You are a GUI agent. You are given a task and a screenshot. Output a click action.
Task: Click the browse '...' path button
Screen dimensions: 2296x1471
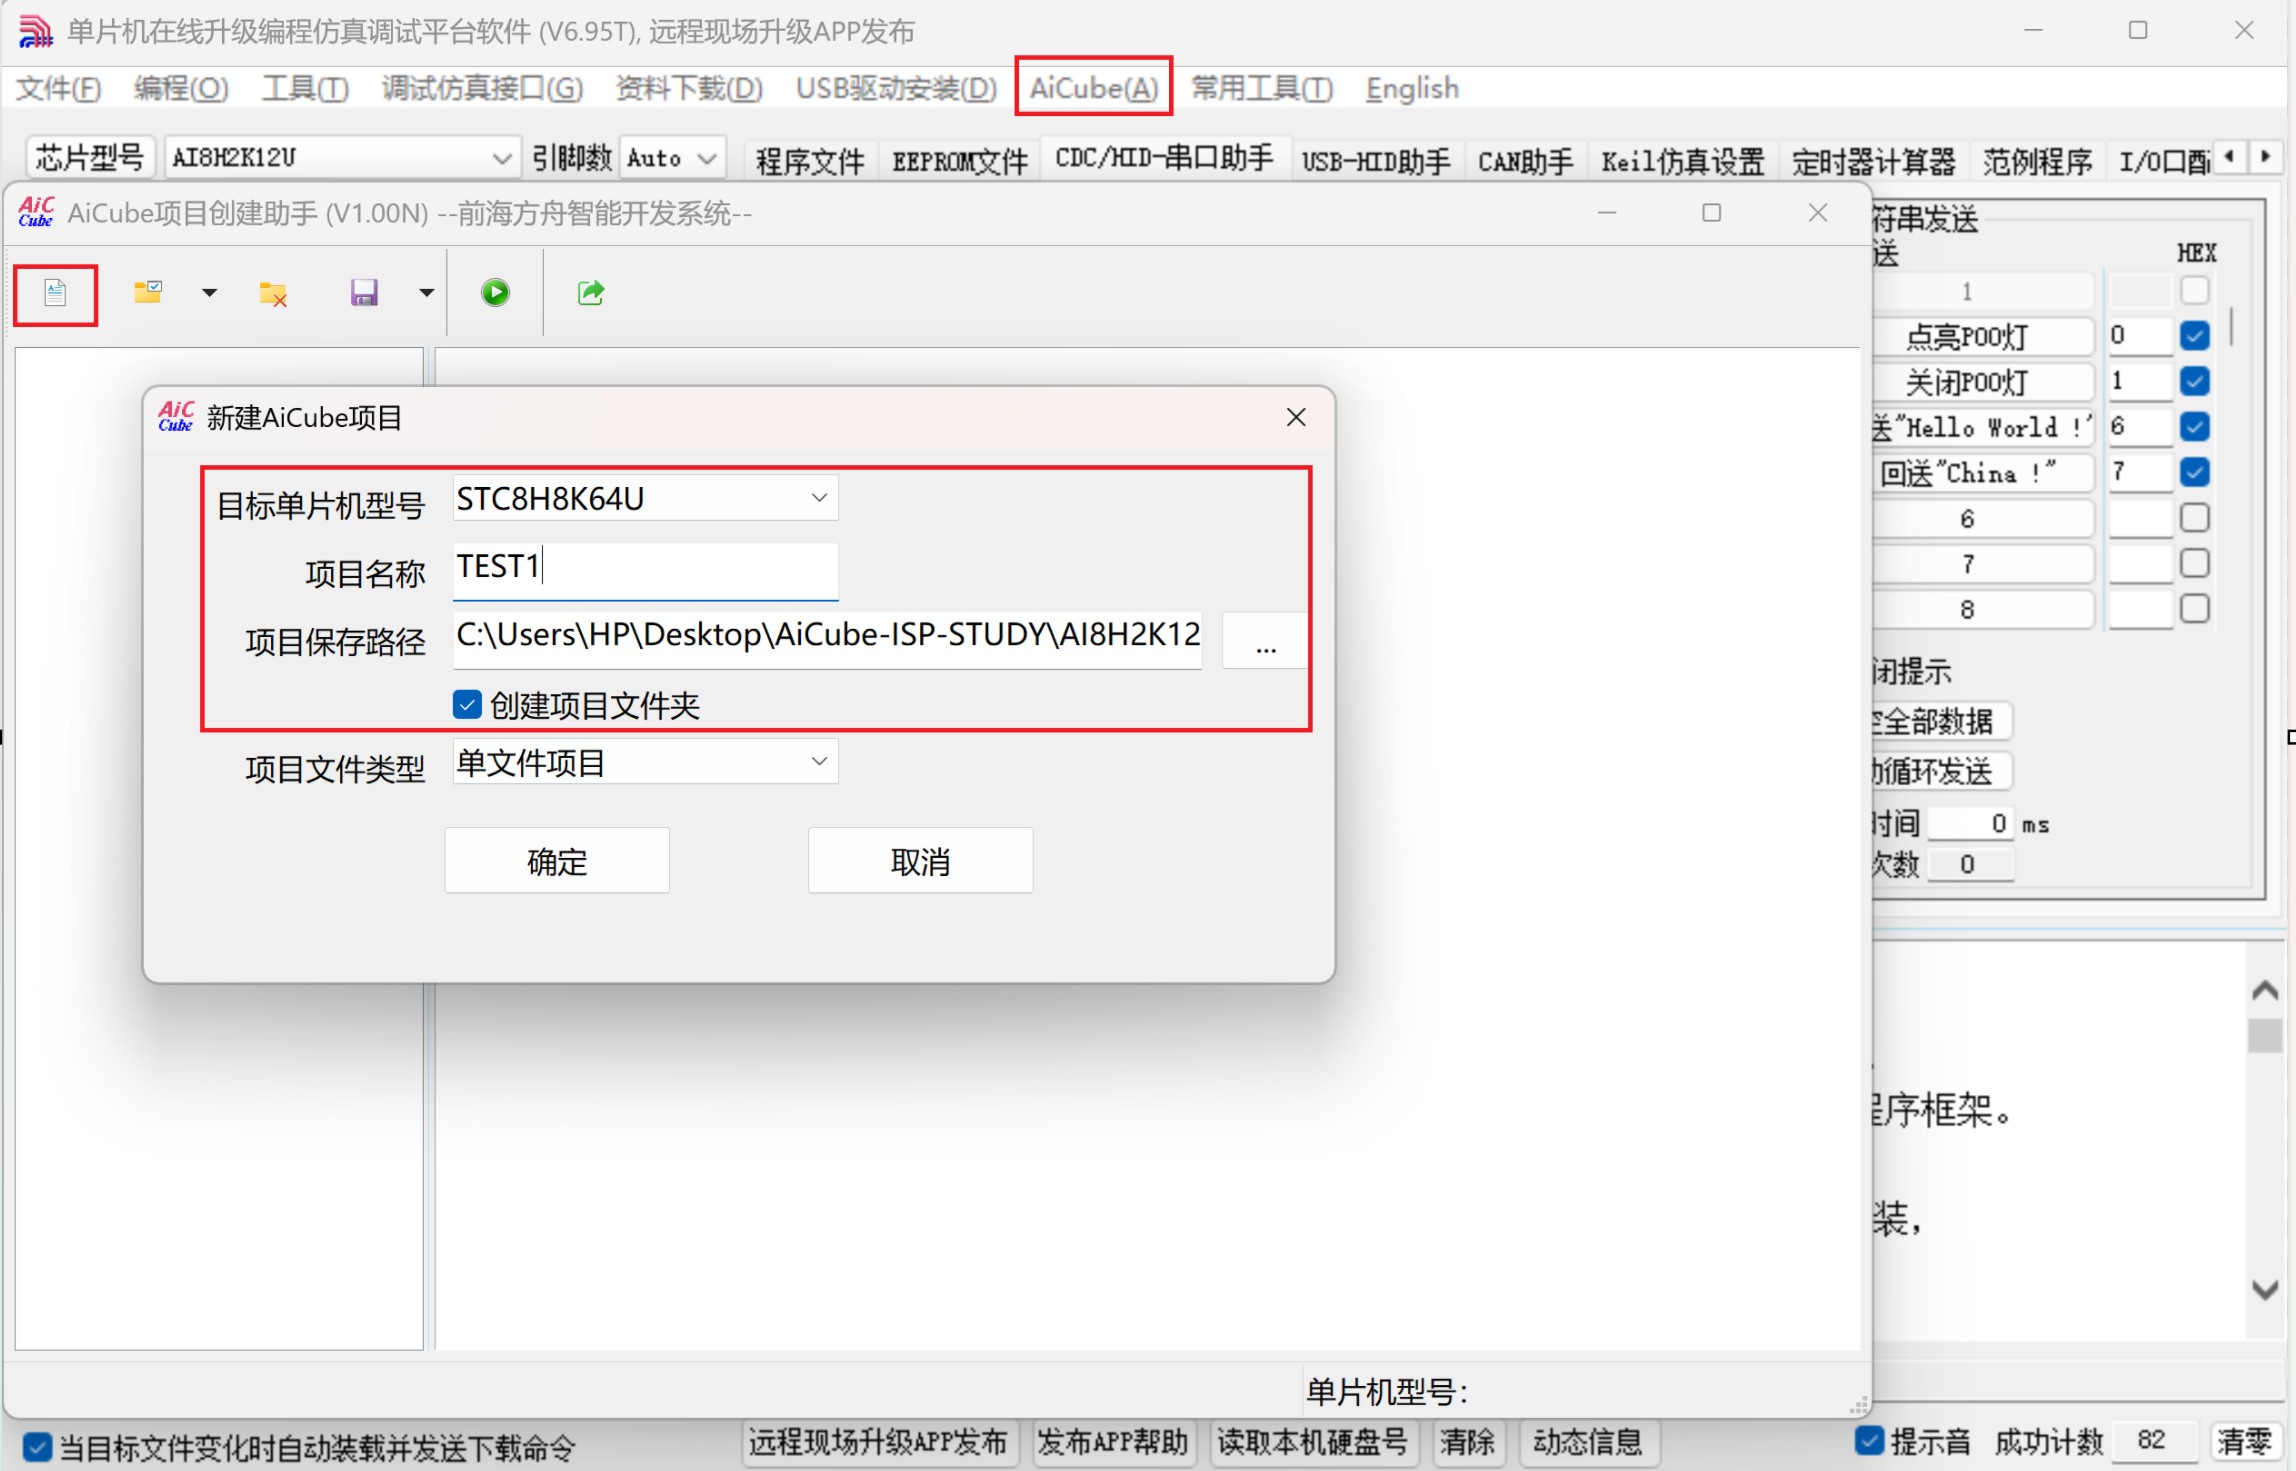coord(1265,640)
